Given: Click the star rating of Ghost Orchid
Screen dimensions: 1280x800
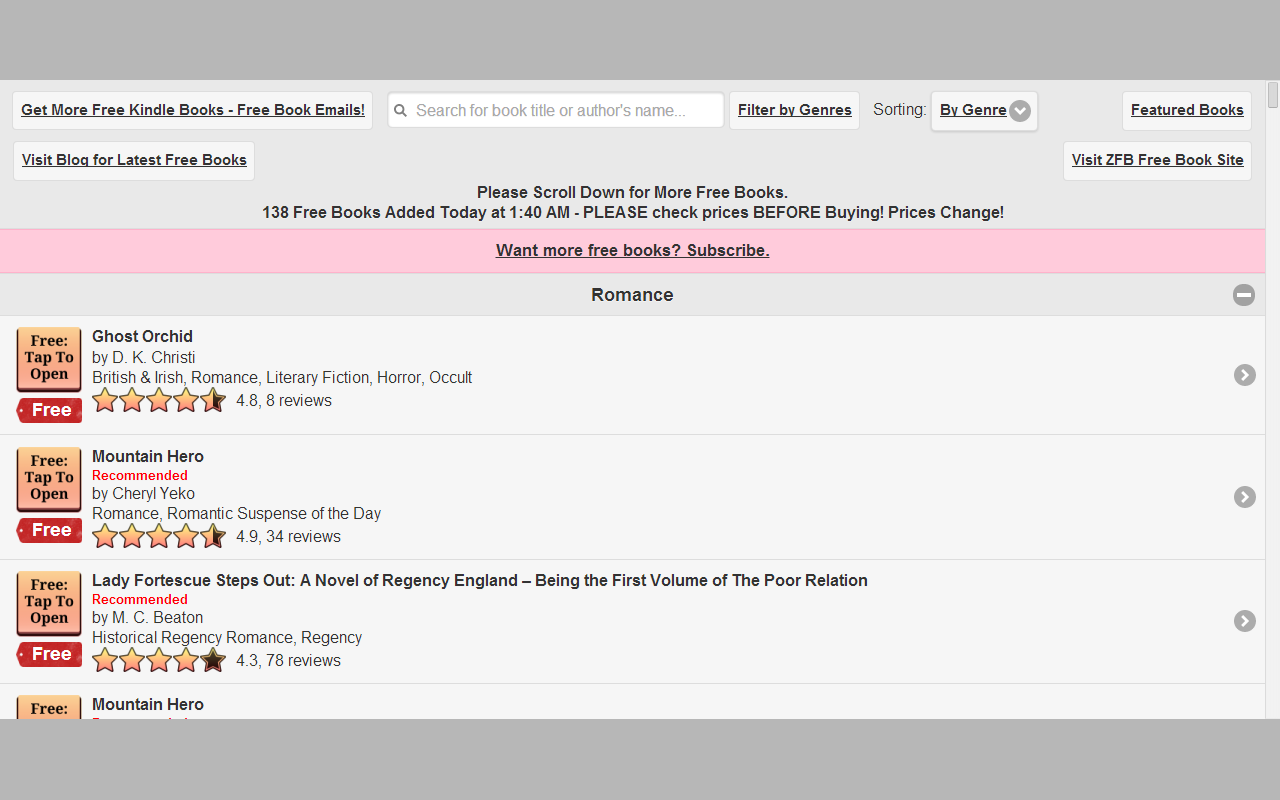Looking at the screenshot, I should click(x=159, y=400).
